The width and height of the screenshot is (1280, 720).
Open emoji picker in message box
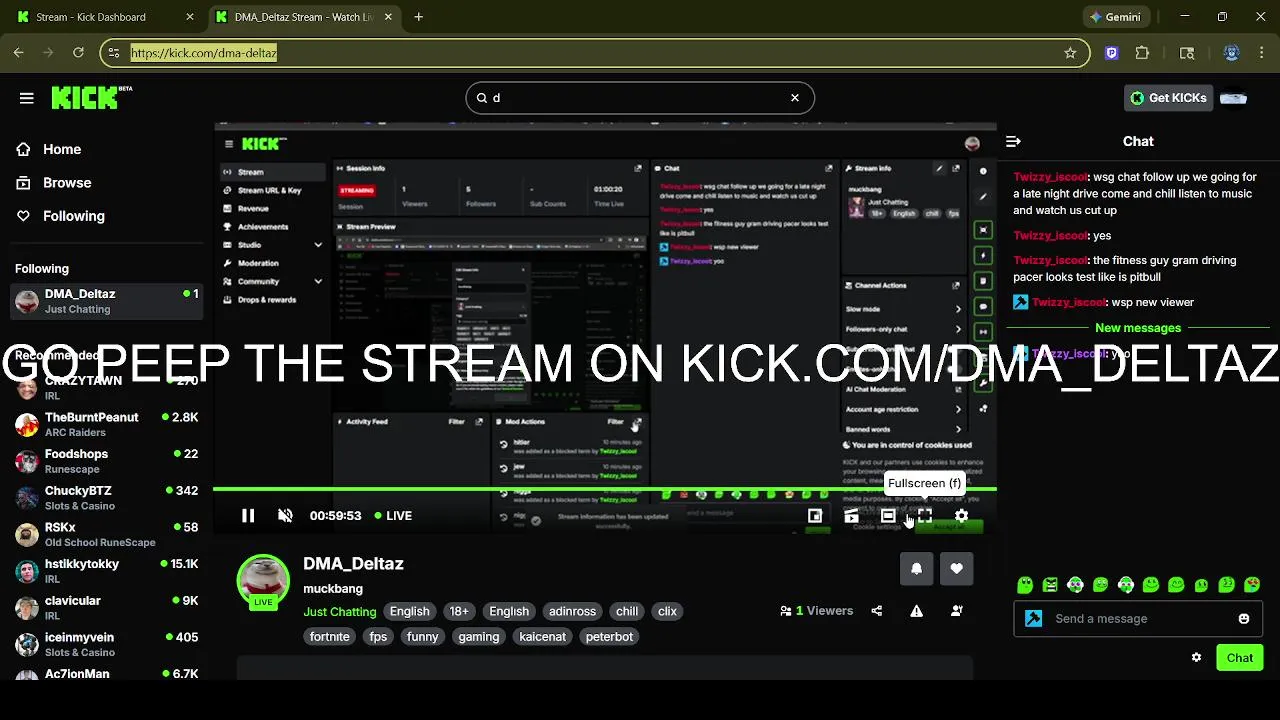coord(1244,619)
